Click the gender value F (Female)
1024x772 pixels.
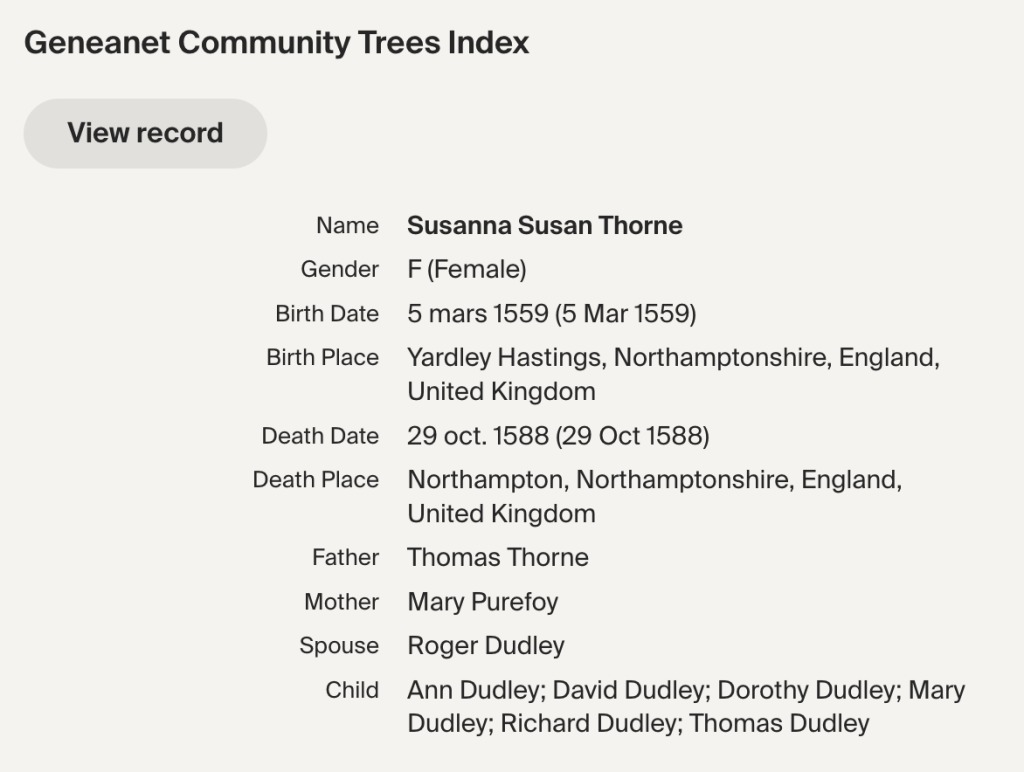click(466, 269)
